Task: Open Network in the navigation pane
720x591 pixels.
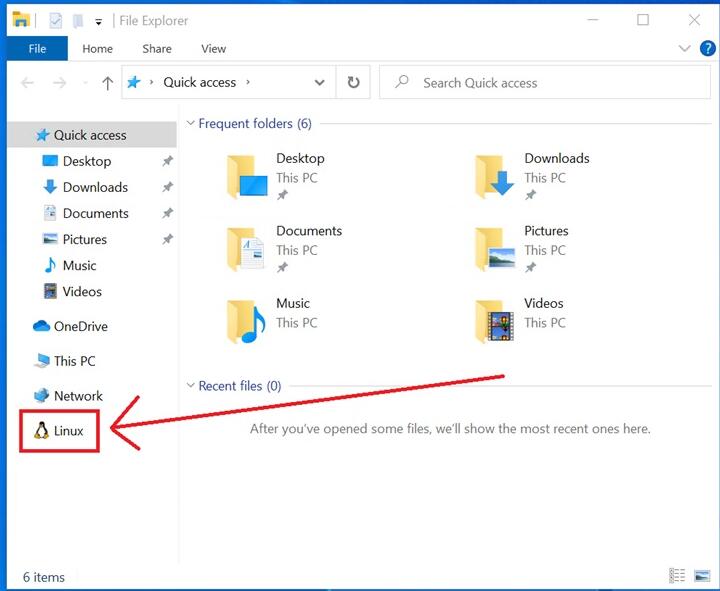Action: pyautogui.click(x=78, y=396)
